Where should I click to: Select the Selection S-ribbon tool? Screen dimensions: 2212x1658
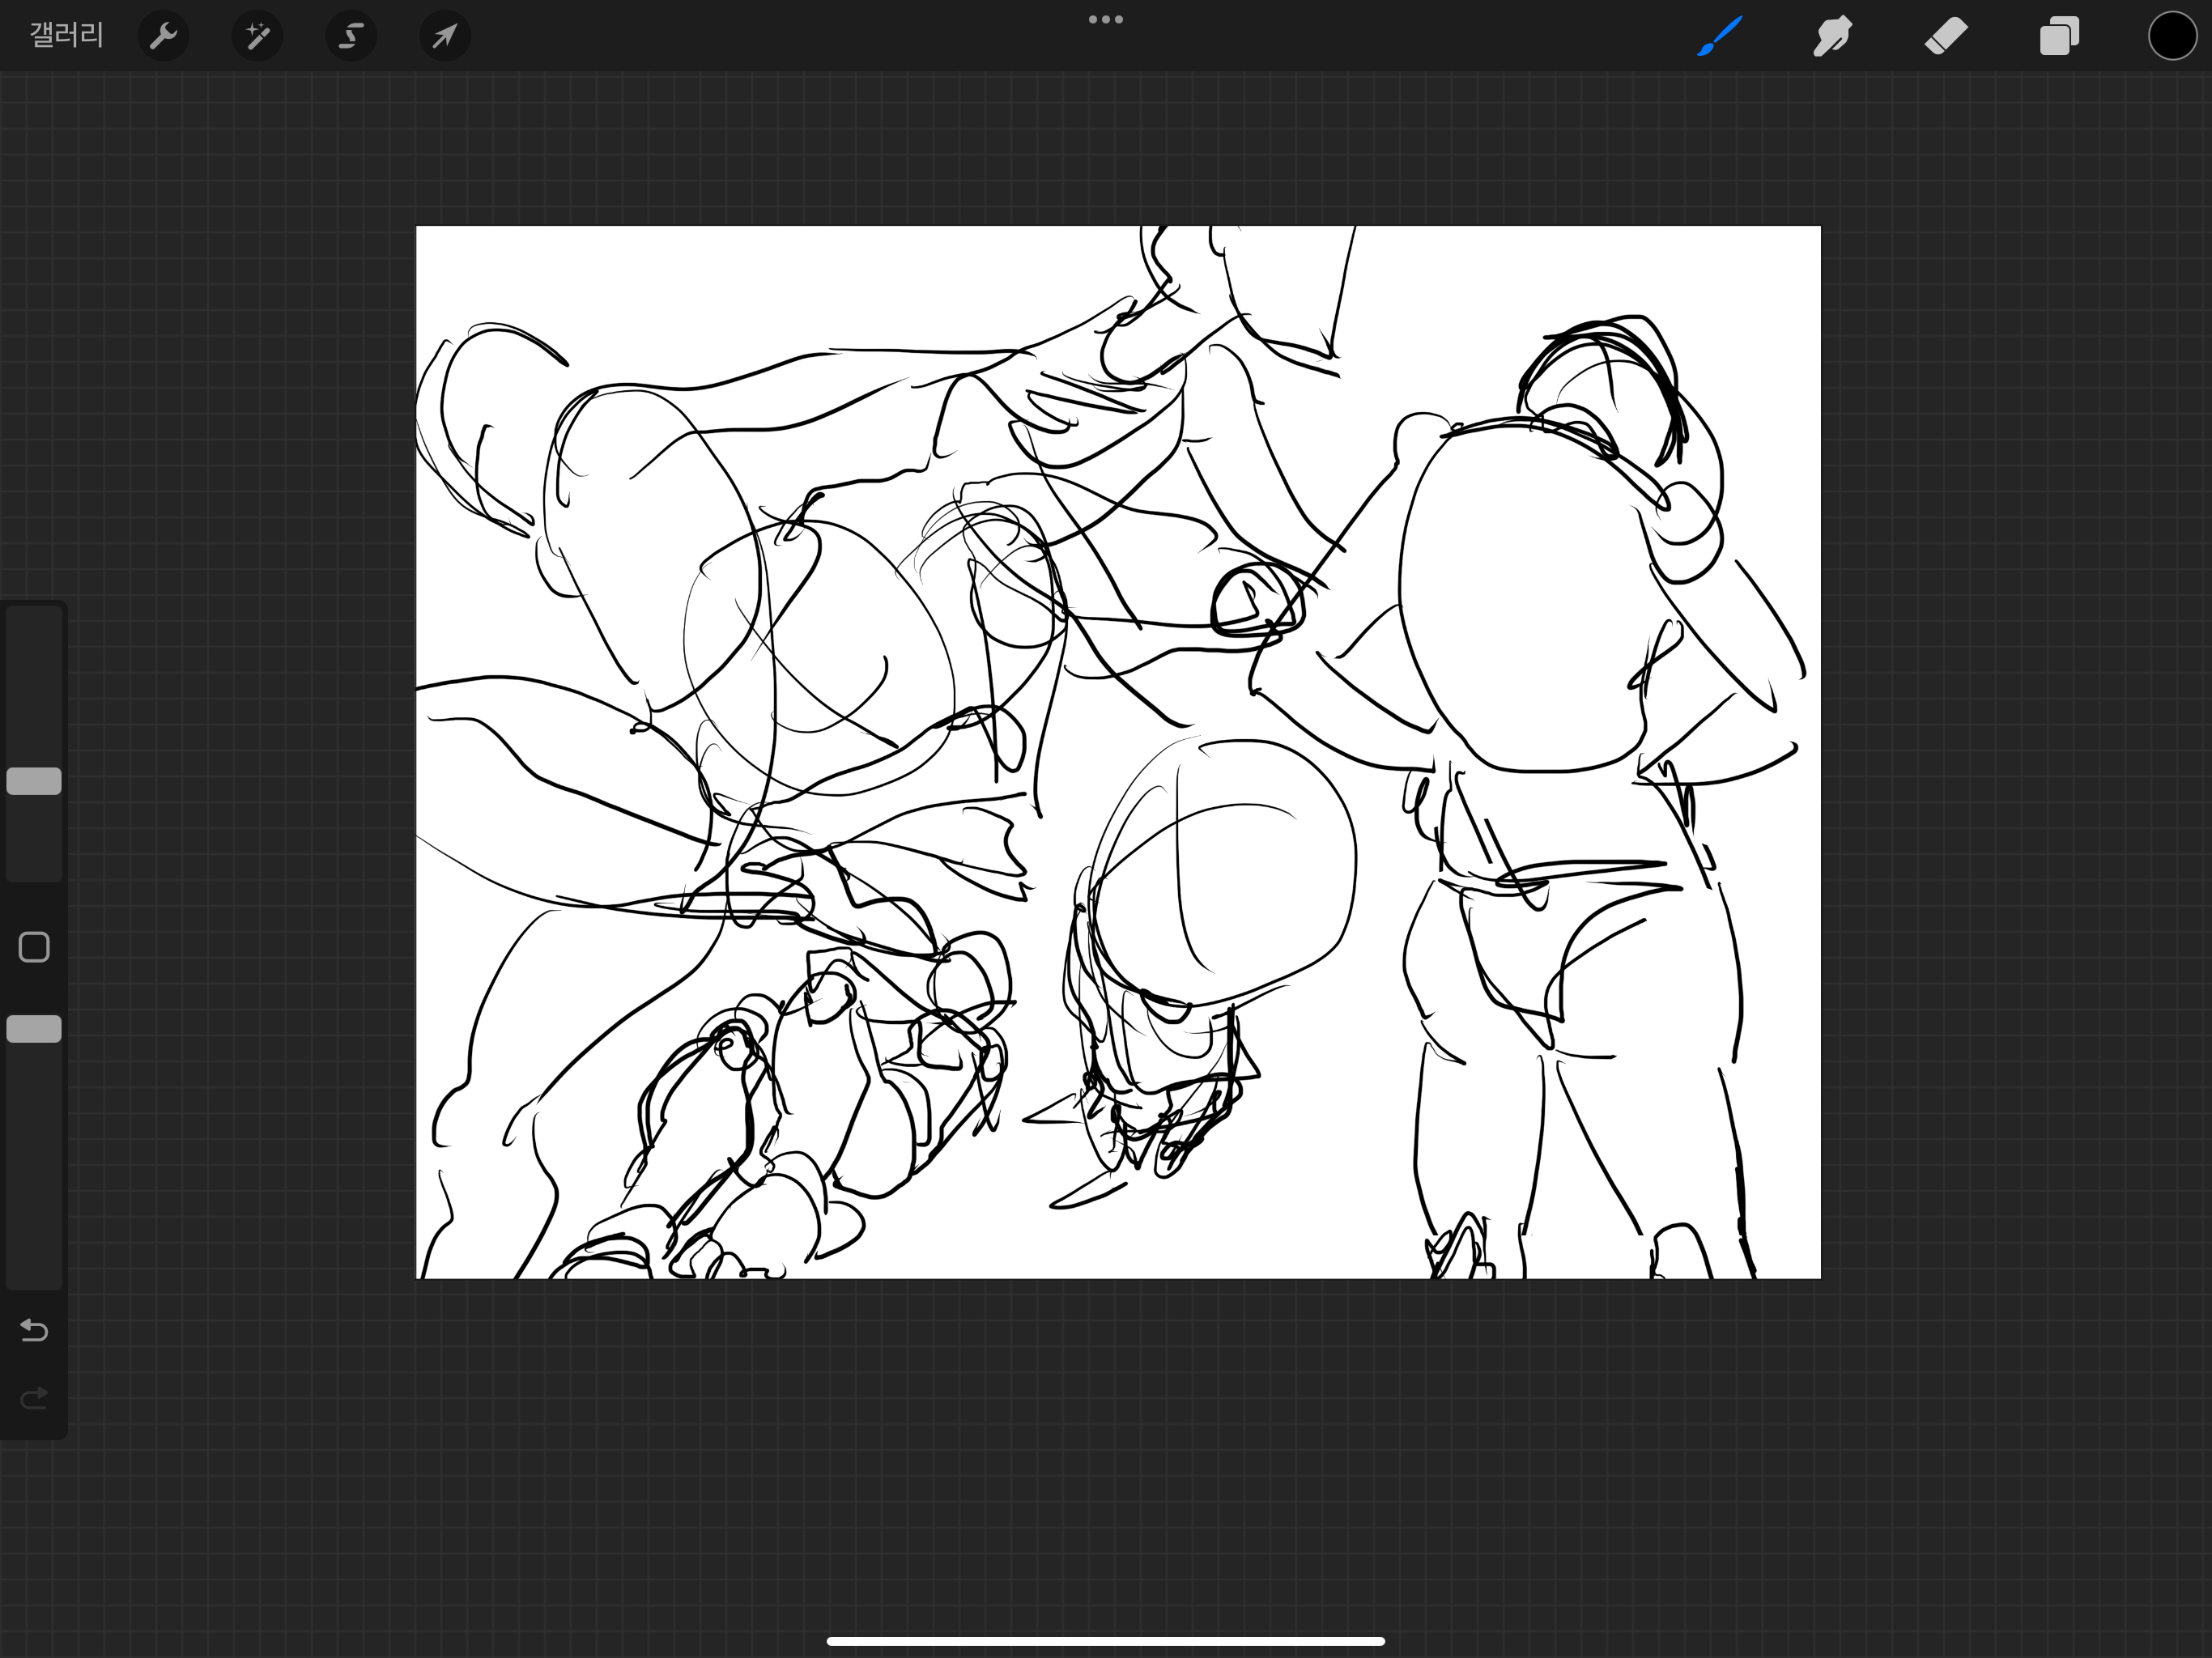click(x=351, y=37)
